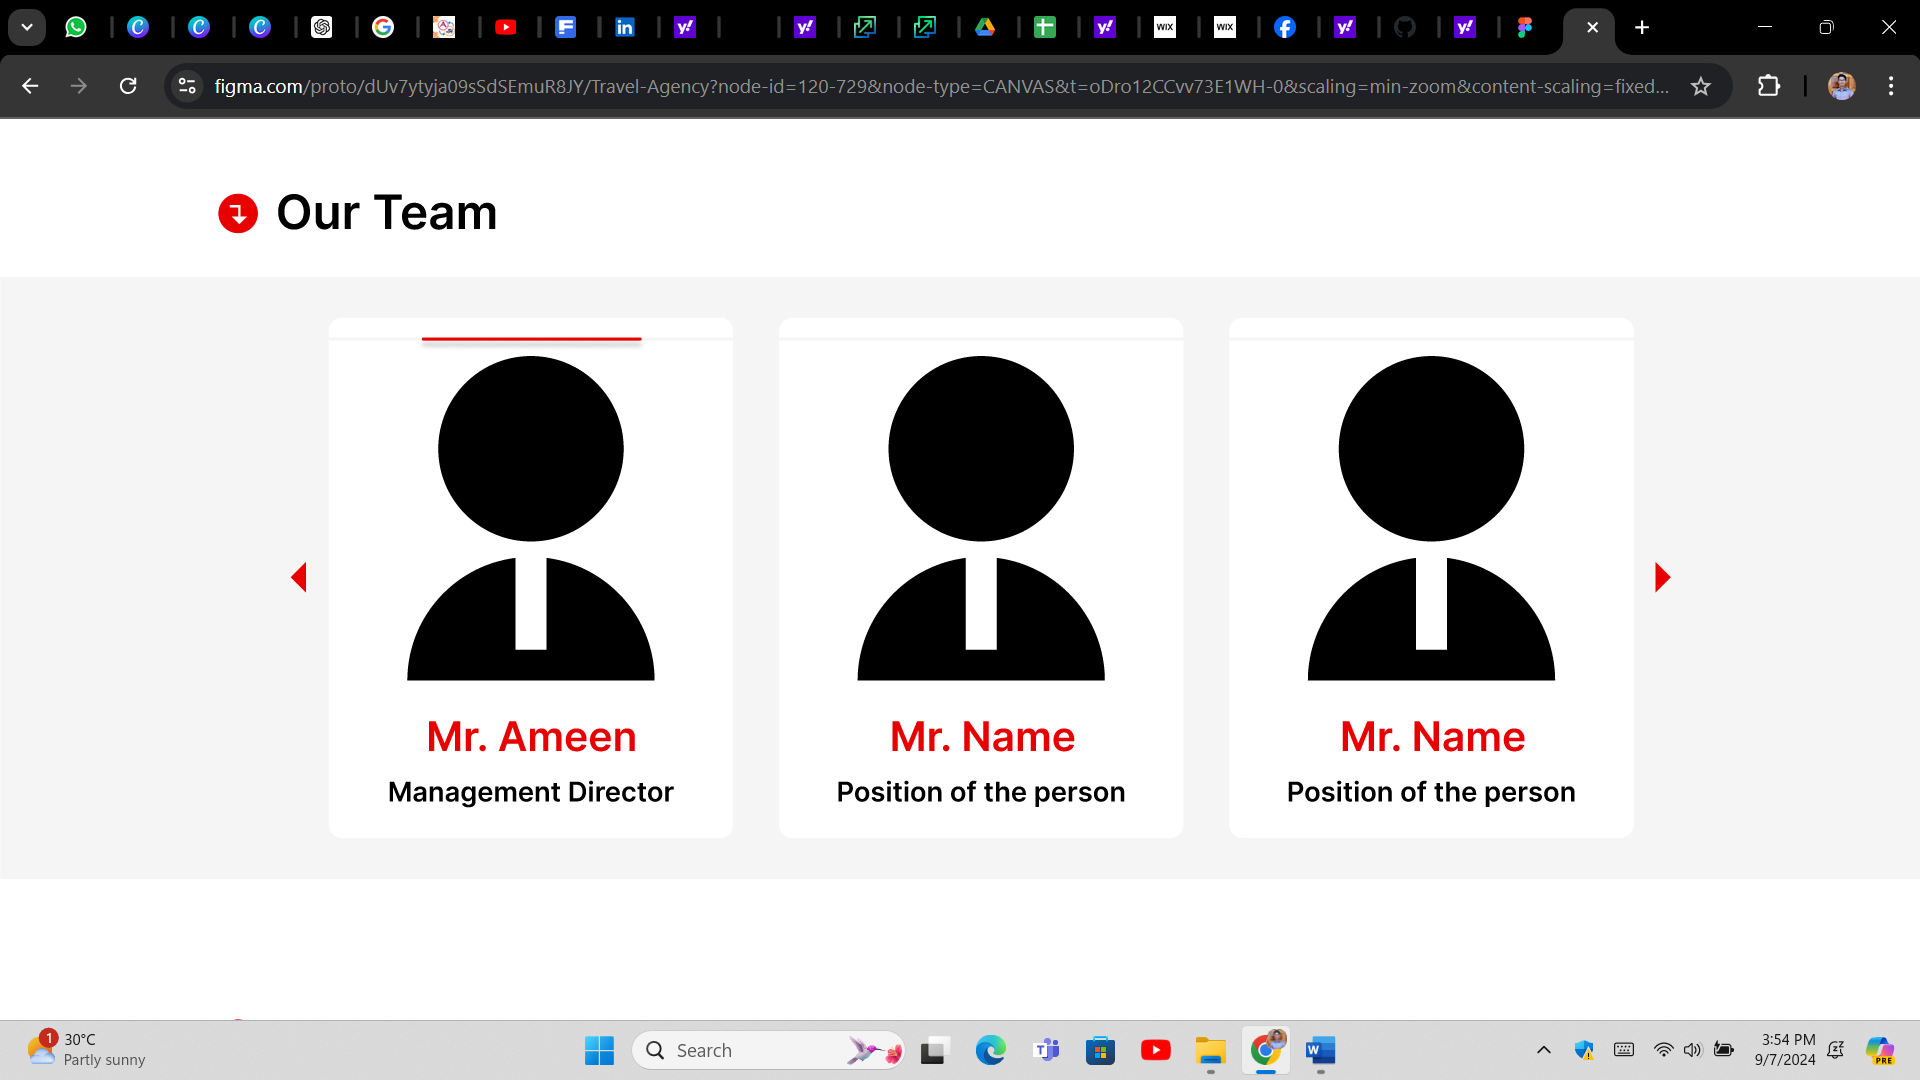Viewport: 1920px width, 1080px height.
Task: Open the Chrome profile avatar
Action: 1841,86
